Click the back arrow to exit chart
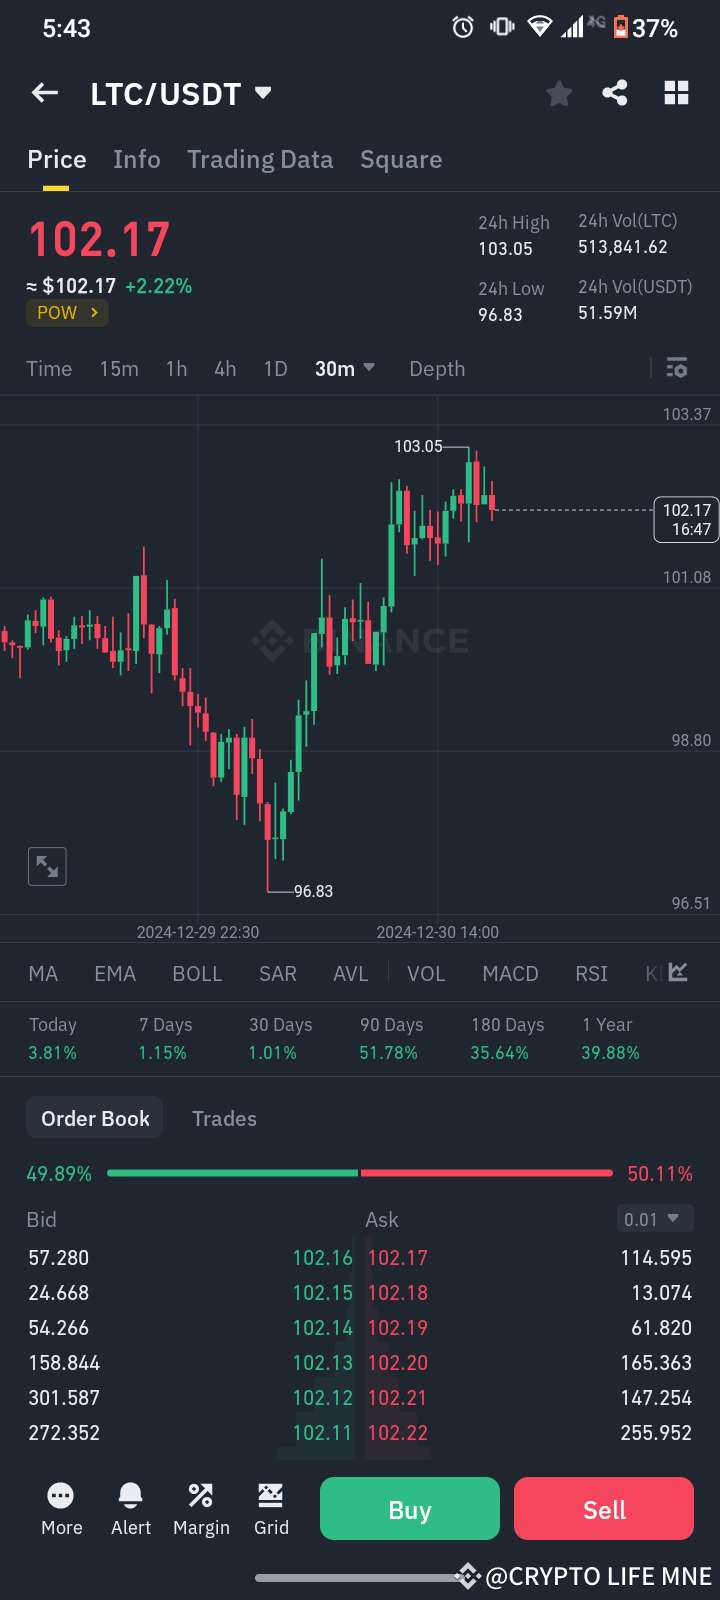The image size is (720, 1600). (44, 92)
